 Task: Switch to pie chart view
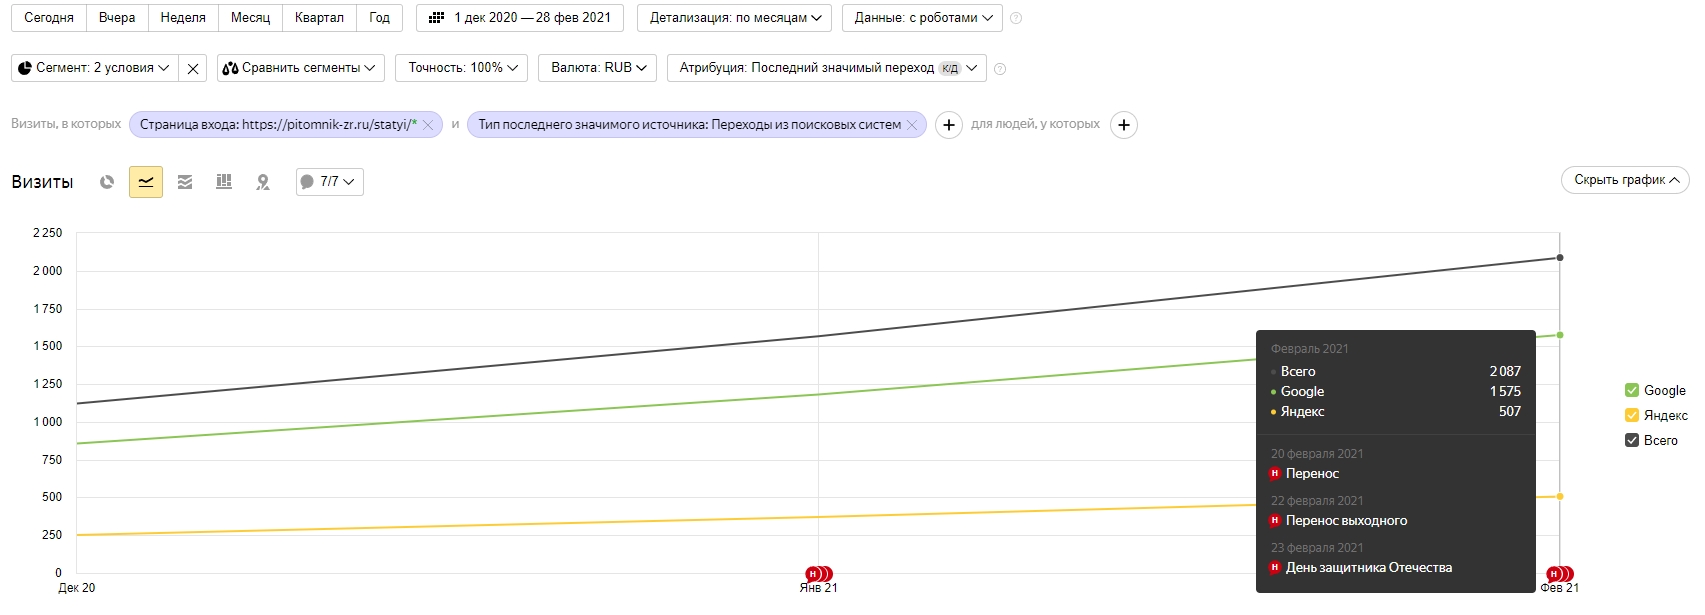(107, 182)
